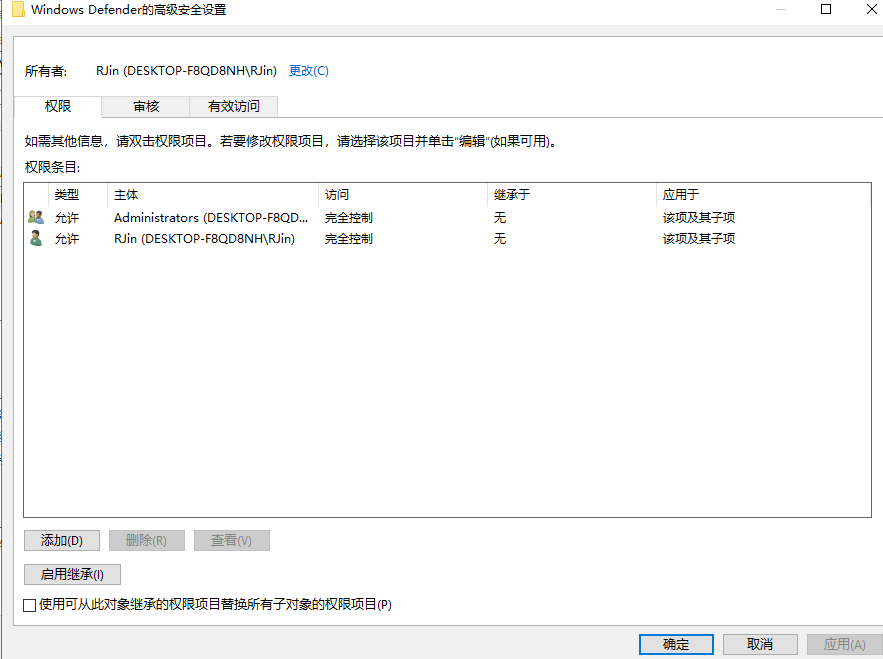Screen dimensions: 883x659
Task: Open the 有效访问 tab
Action: pos(234,106)
